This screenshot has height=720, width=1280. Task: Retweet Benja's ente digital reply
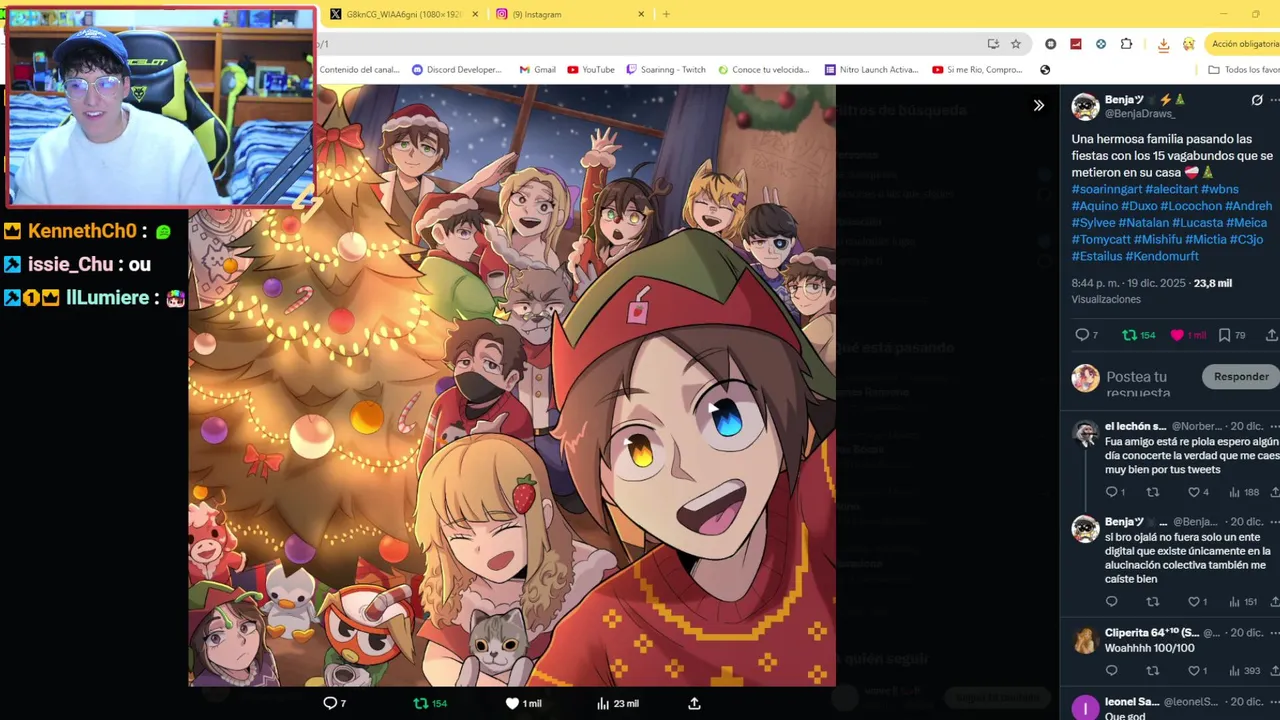coord(1152,601)
